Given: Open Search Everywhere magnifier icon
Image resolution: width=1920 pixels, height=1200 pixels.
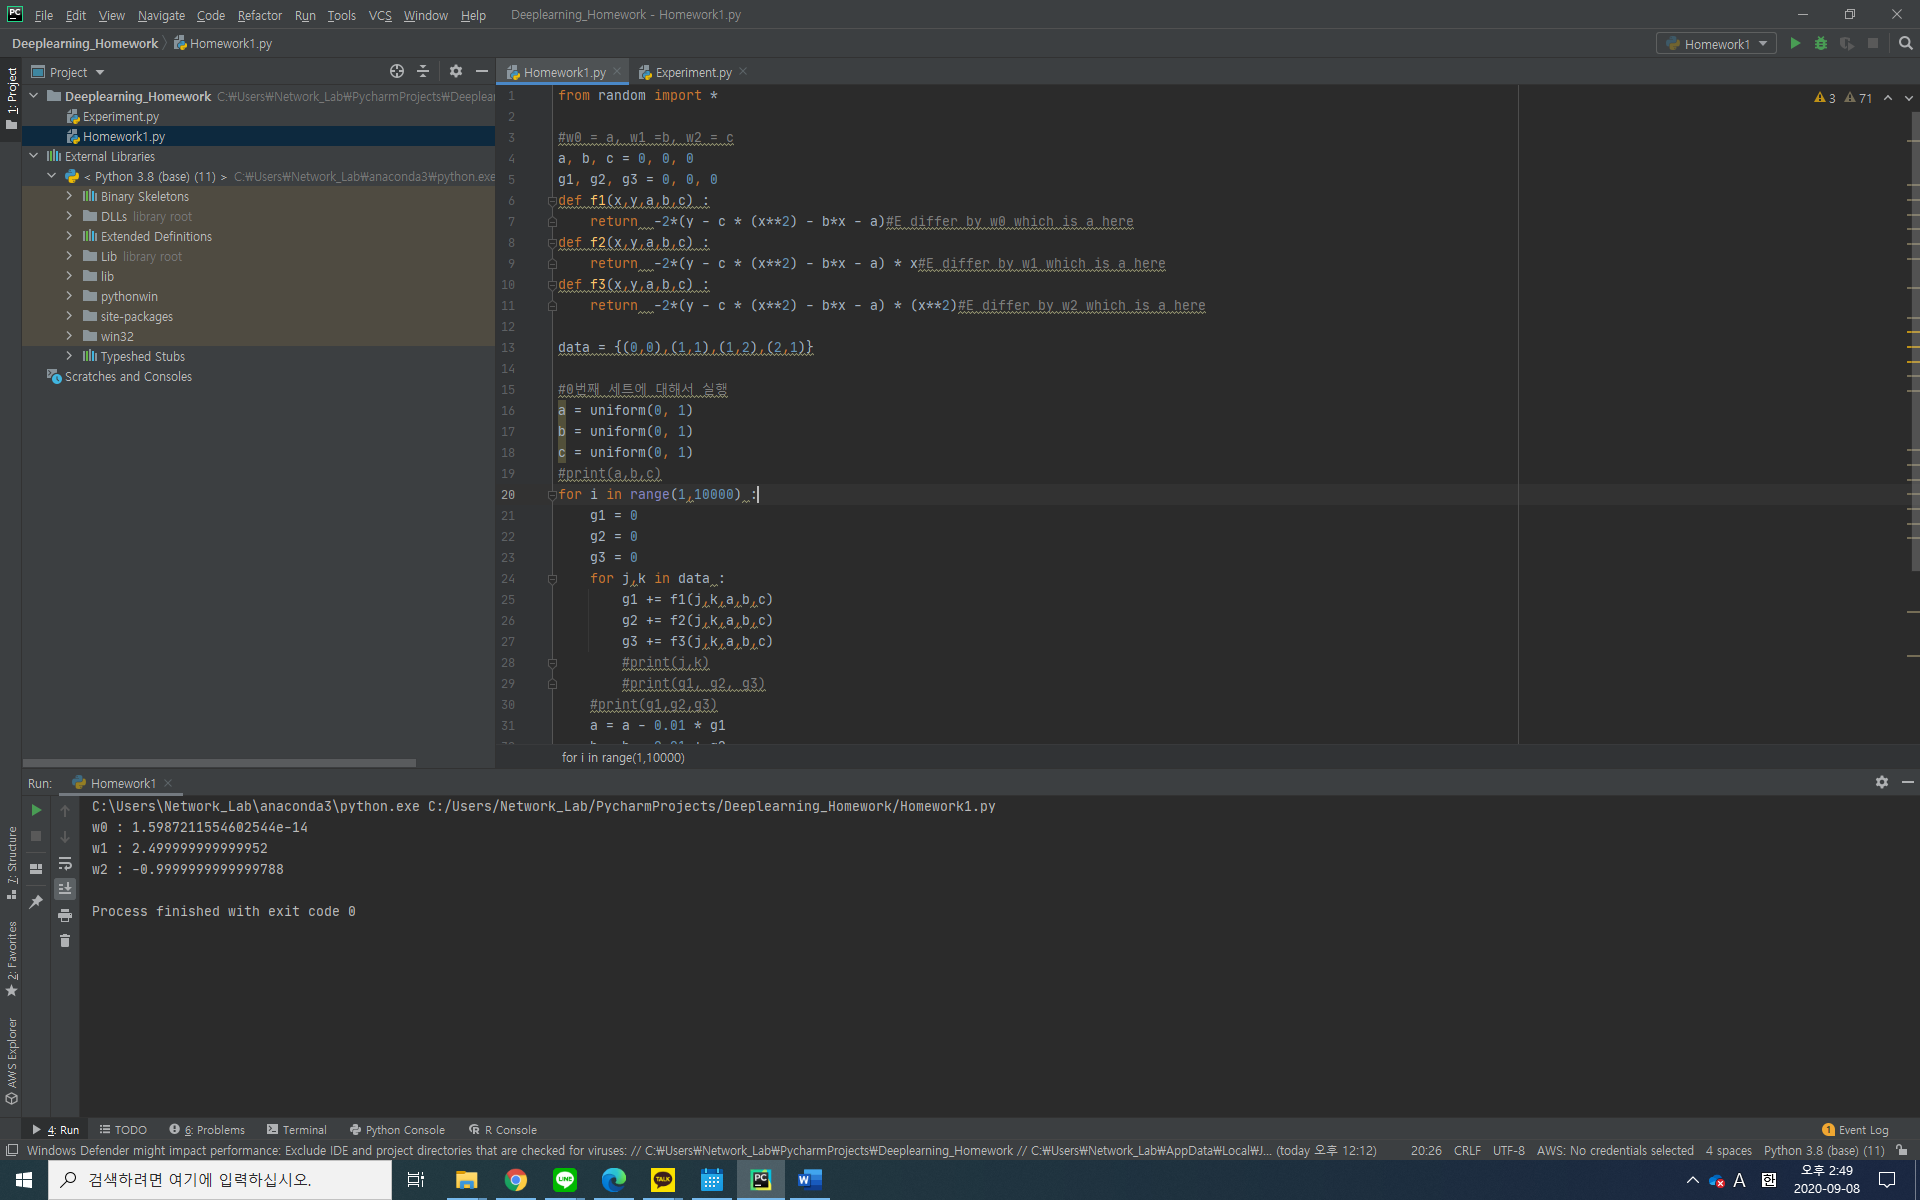Looking at the screenshot, I should (1905, 44).
